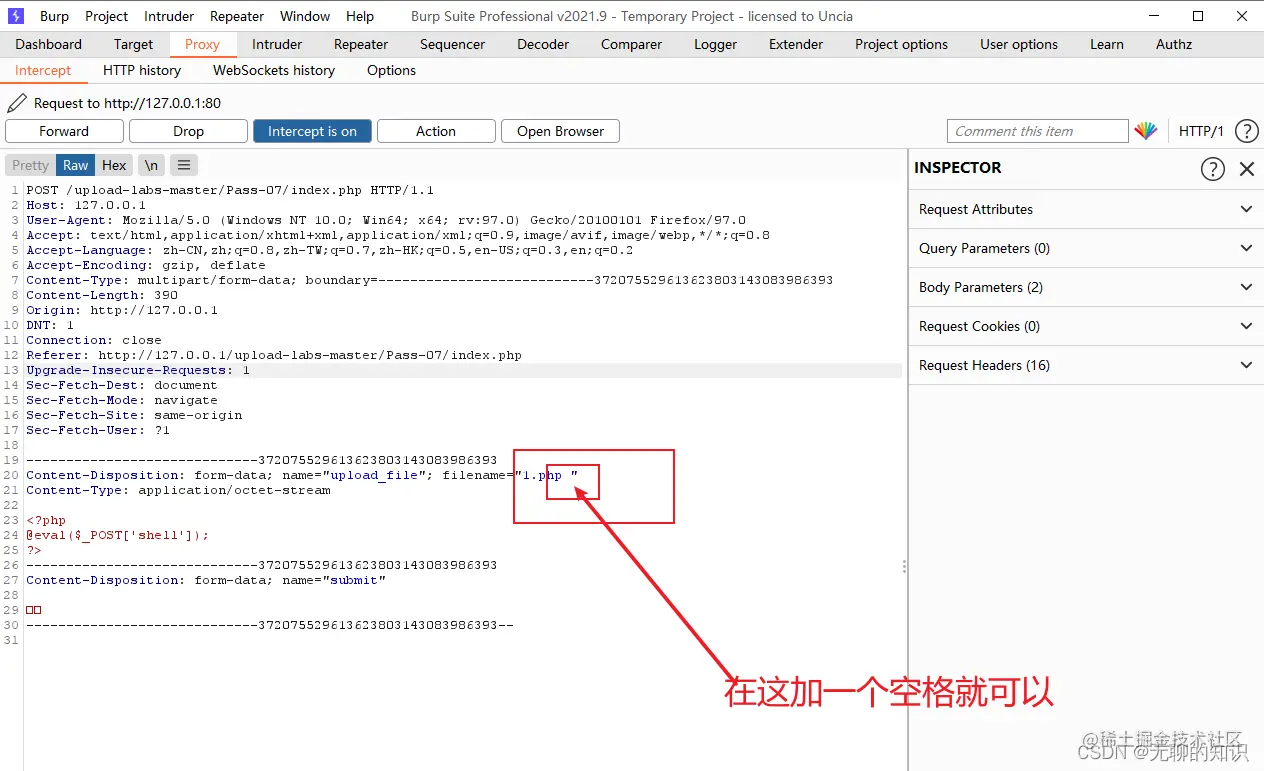The height and width of the screenshot is (771, 1264).
Task: Expand Request Cookies (0) section
Action: [x=1085, y=326]
